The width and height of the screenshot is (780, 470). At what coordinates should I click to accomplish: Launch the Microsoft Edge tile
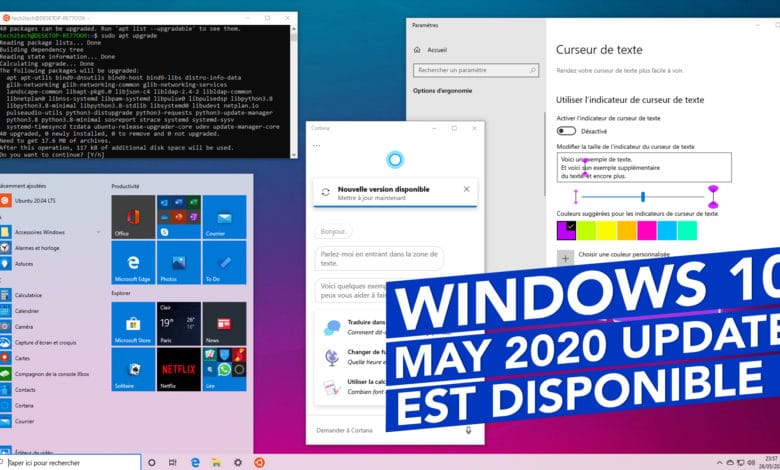(133, 263)
